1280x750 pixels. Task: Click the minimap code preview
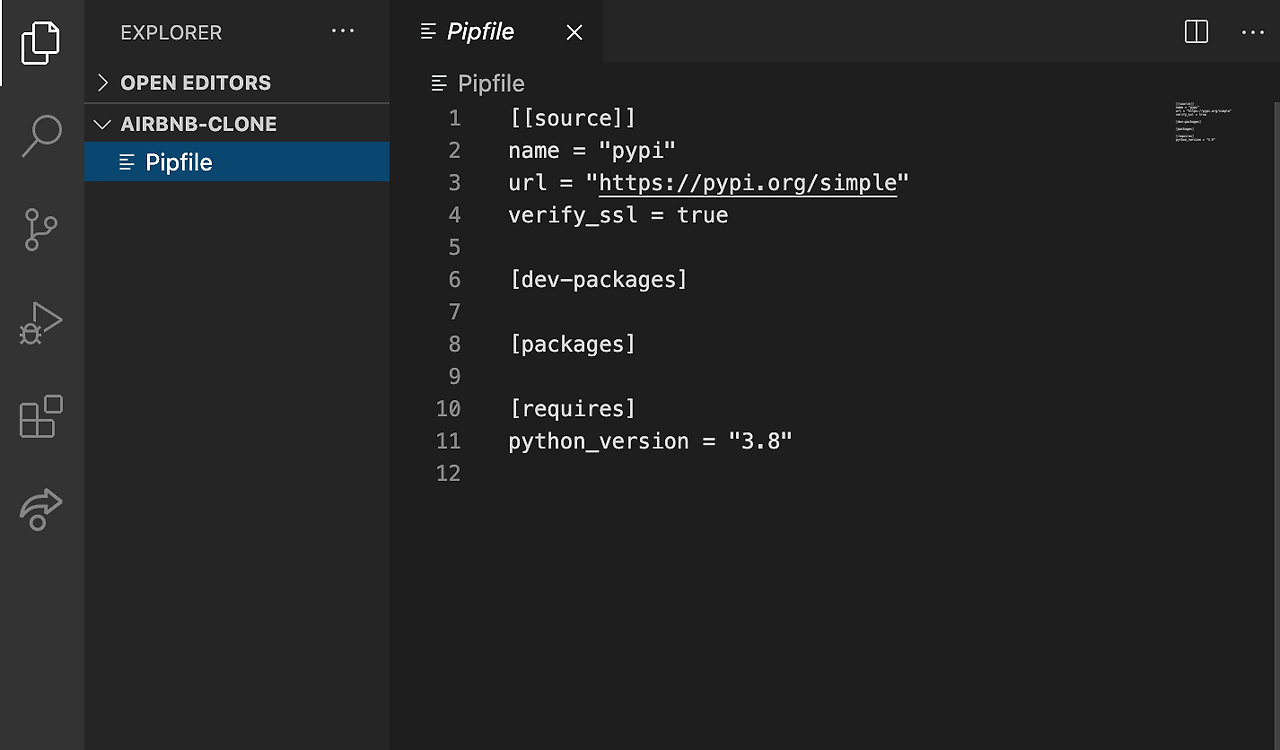coord(1203,121)
